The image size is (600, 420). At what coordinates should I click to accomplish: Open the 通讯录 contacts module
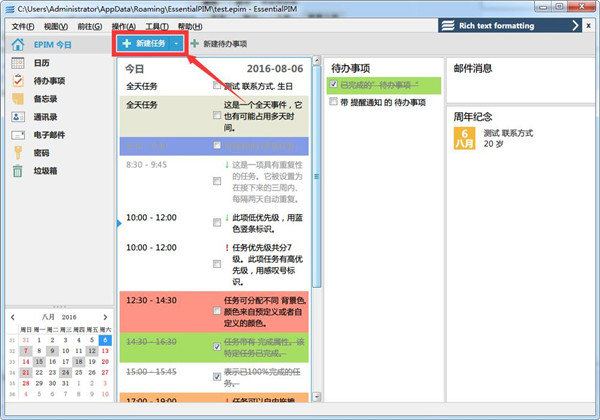45,117
